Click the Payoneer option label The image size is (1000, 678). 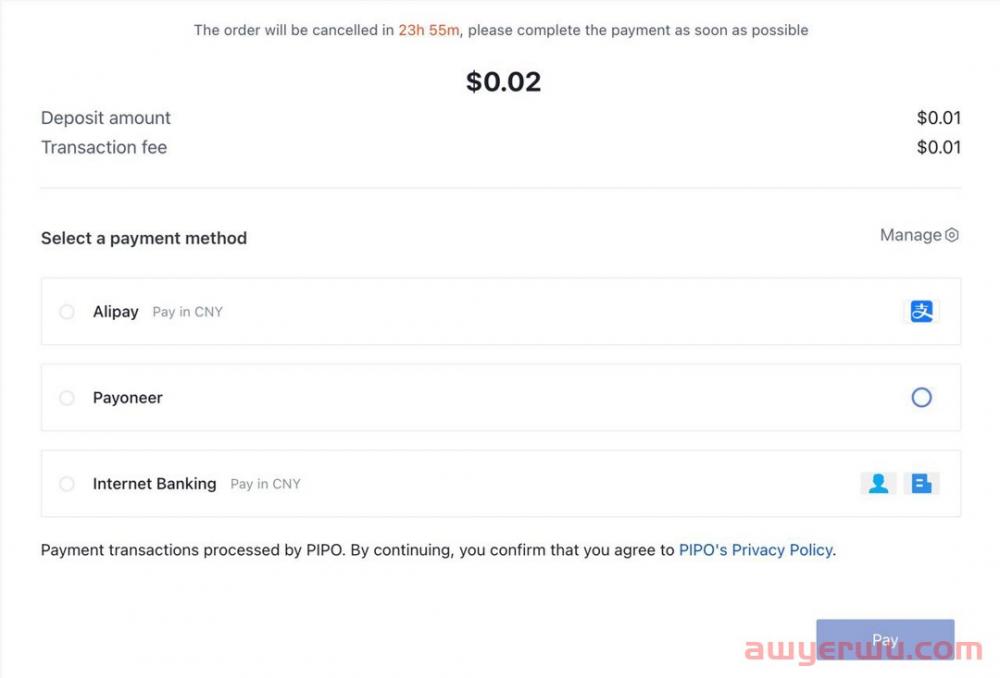tap(128, 398)
